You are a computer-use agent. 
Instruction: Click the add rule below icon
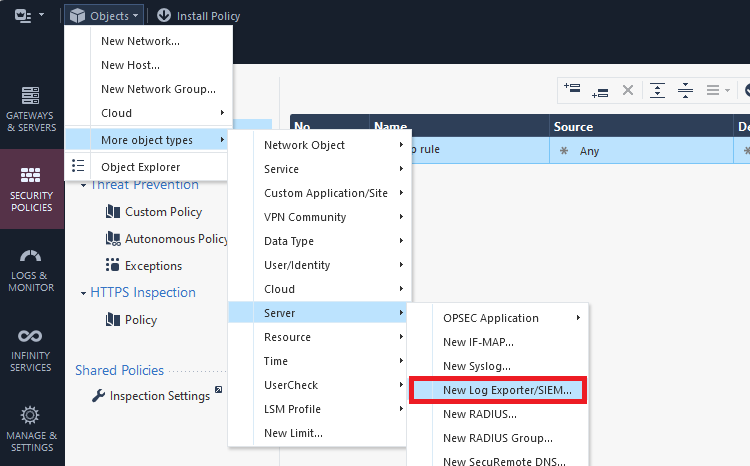coord(600,90)
